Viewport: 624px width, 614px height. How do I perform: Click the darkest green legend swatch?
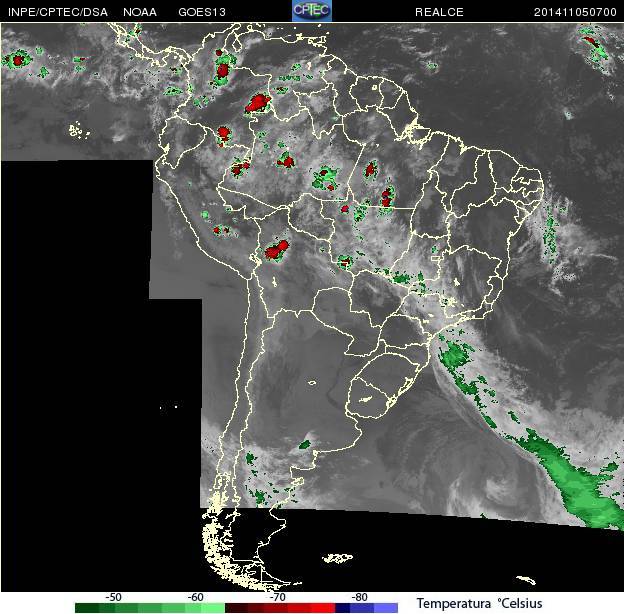[x=87, y=608]
